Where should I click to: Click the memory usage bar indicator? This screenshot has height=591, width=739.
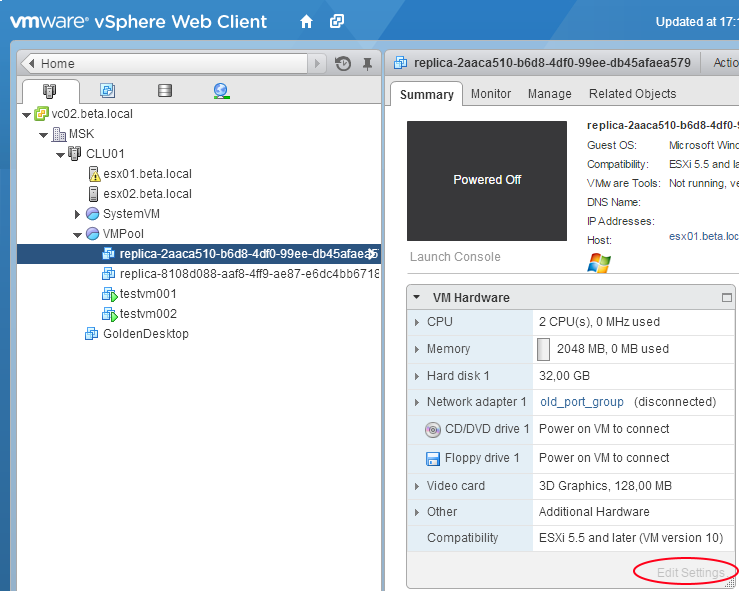(543, 349)
